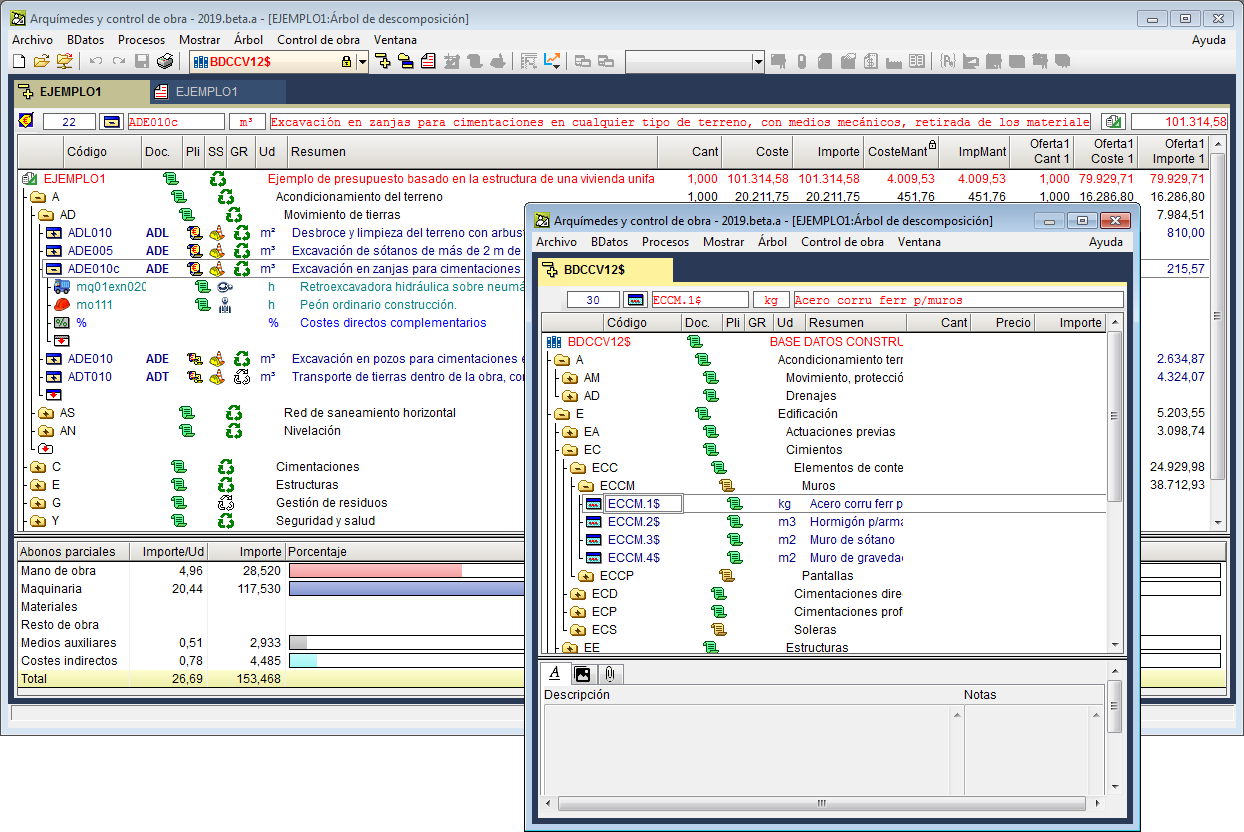Open Archivo menu in back window
This screenshot has height=832, width=1244.
pos(33,40)
